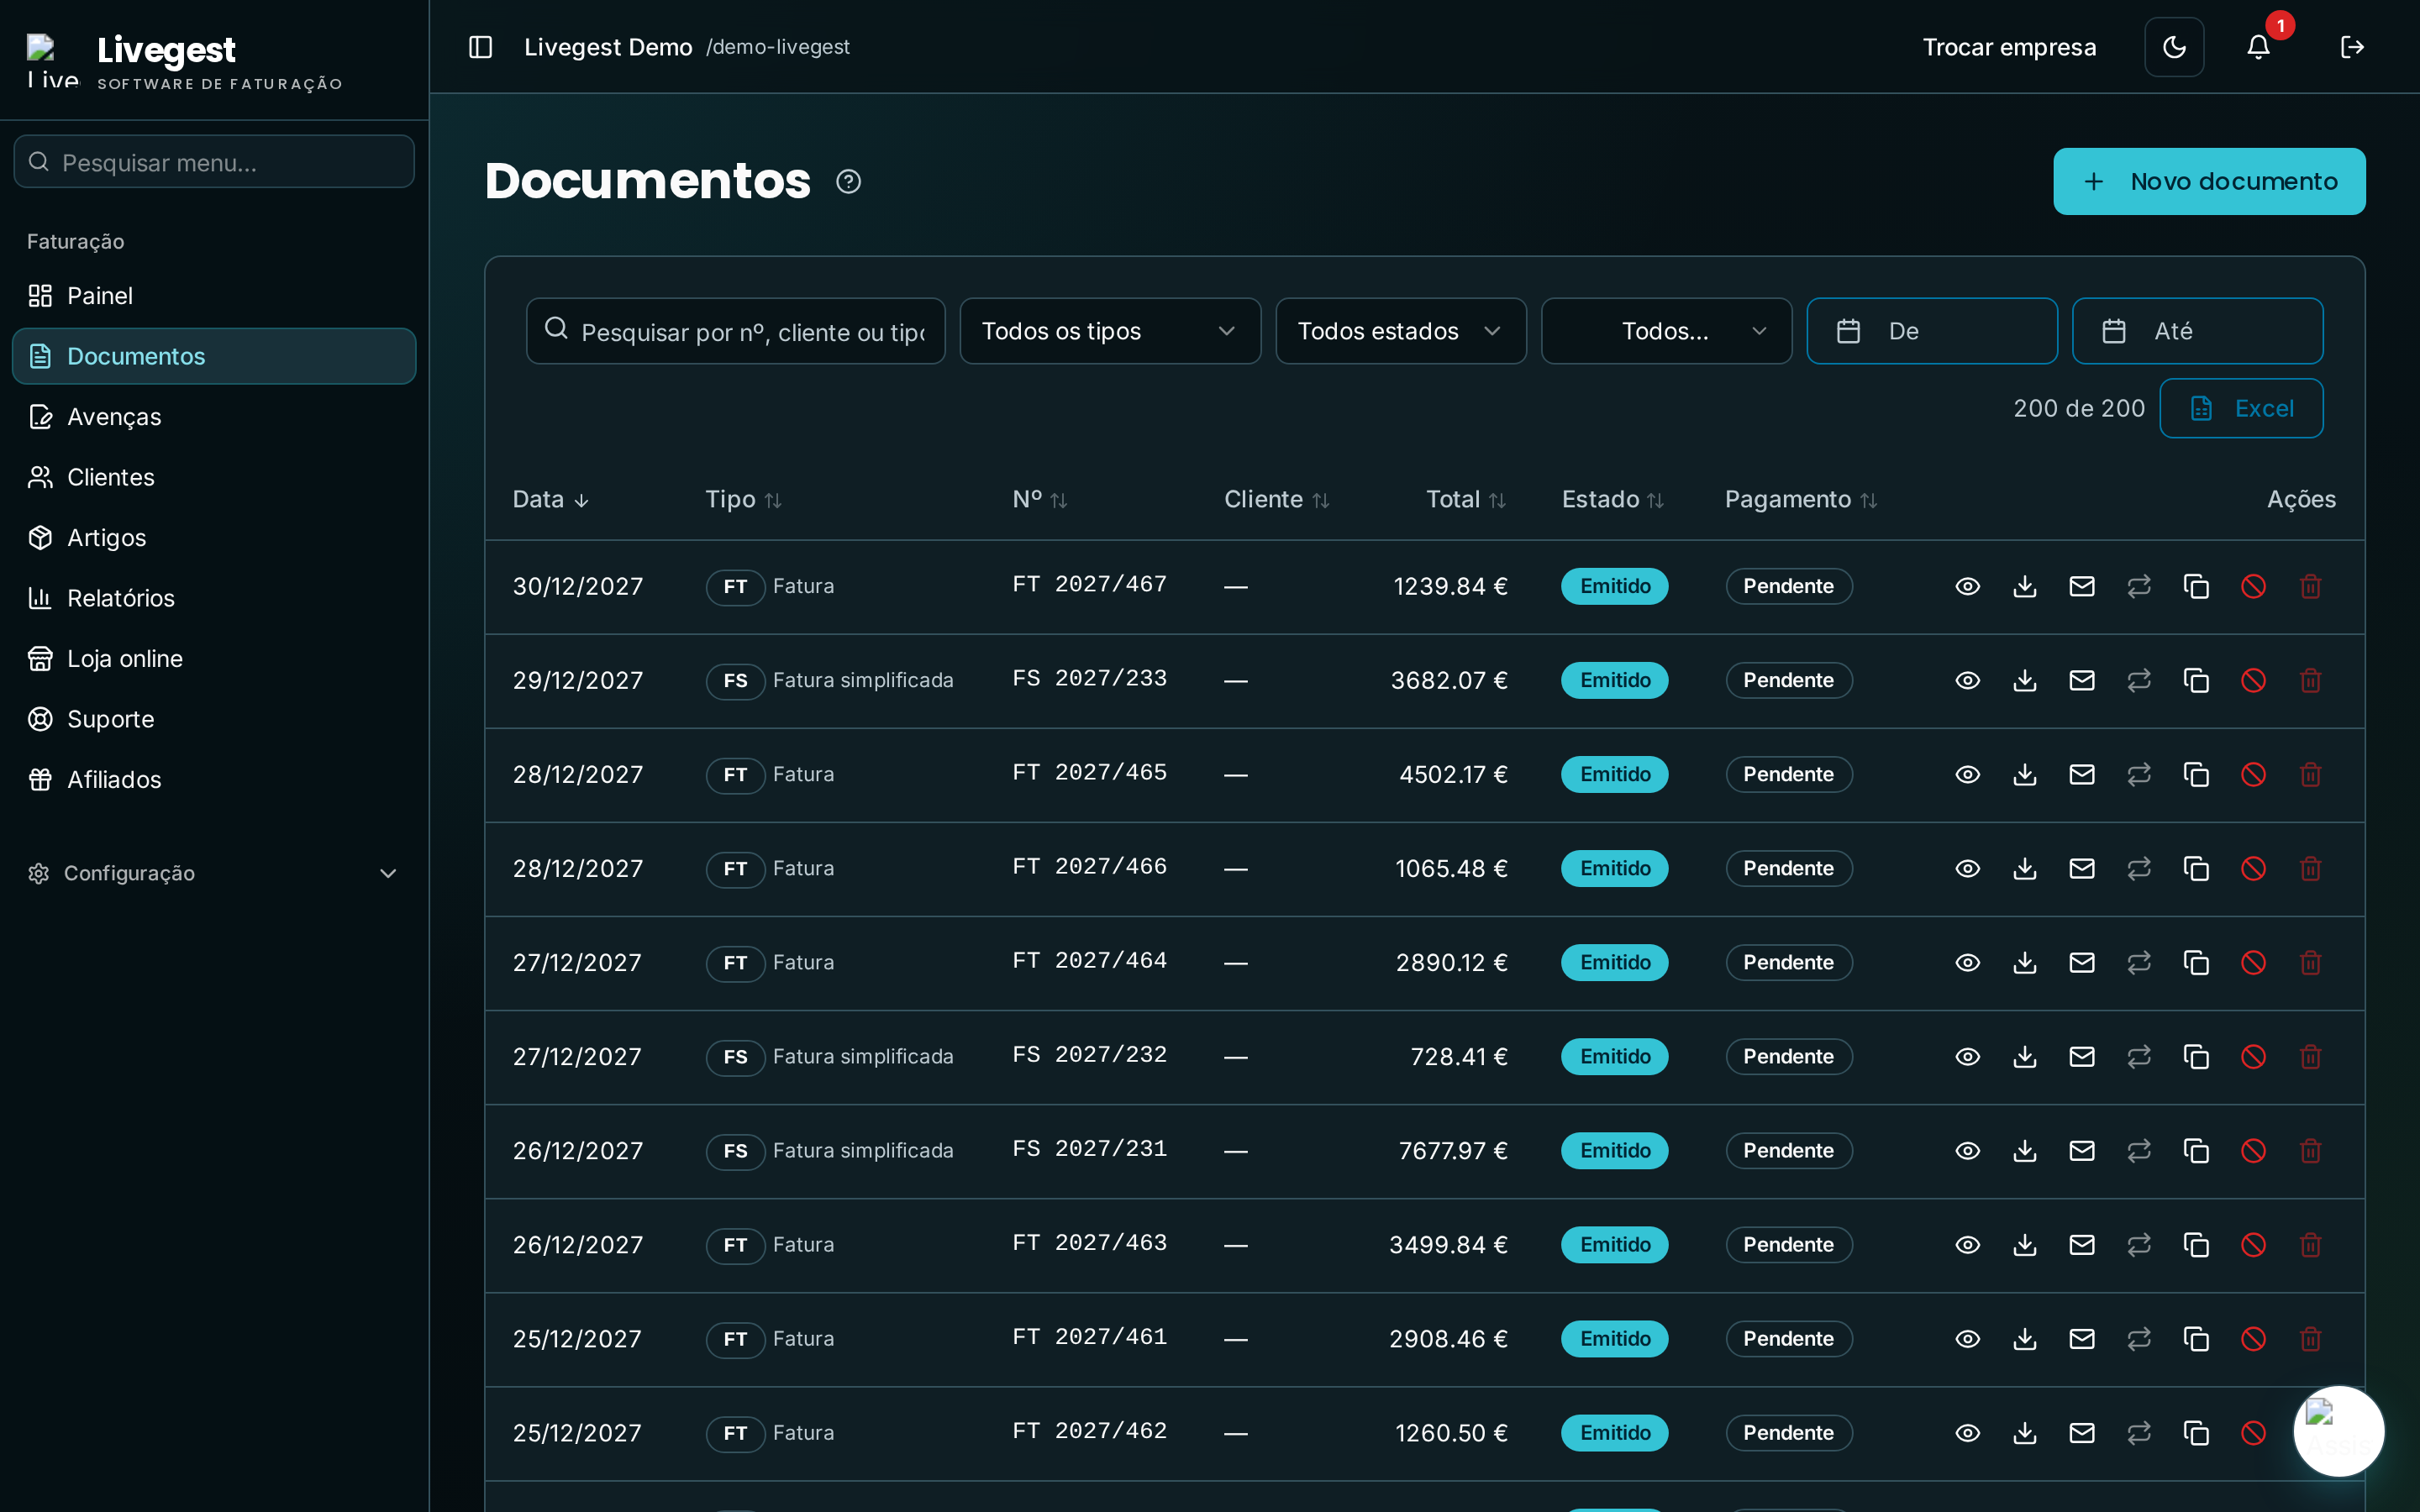This screenshot has width=2420, height=1512.
Task: Open Afiliados in sidebar
Action: click(x=213, y=780)
